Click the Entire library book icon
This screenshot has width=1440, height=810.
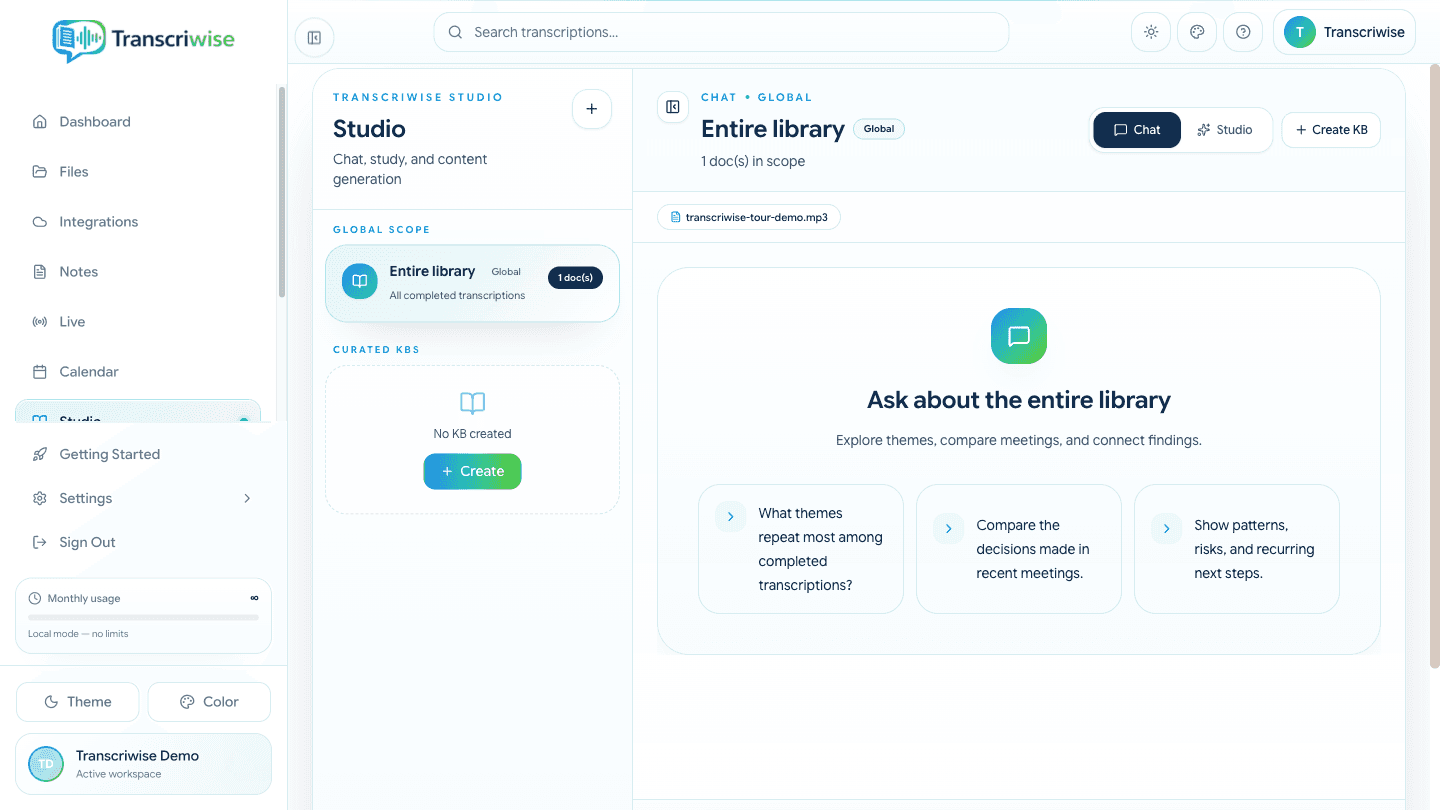click(x=360, y=281)
